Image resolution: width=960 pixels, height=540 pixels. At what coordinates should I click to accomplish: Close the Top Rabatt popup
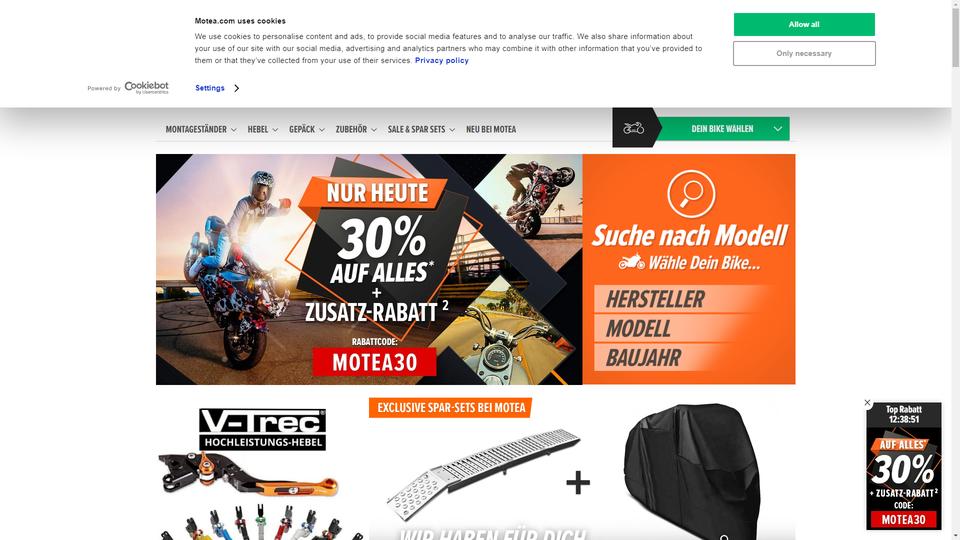(867, 402)
